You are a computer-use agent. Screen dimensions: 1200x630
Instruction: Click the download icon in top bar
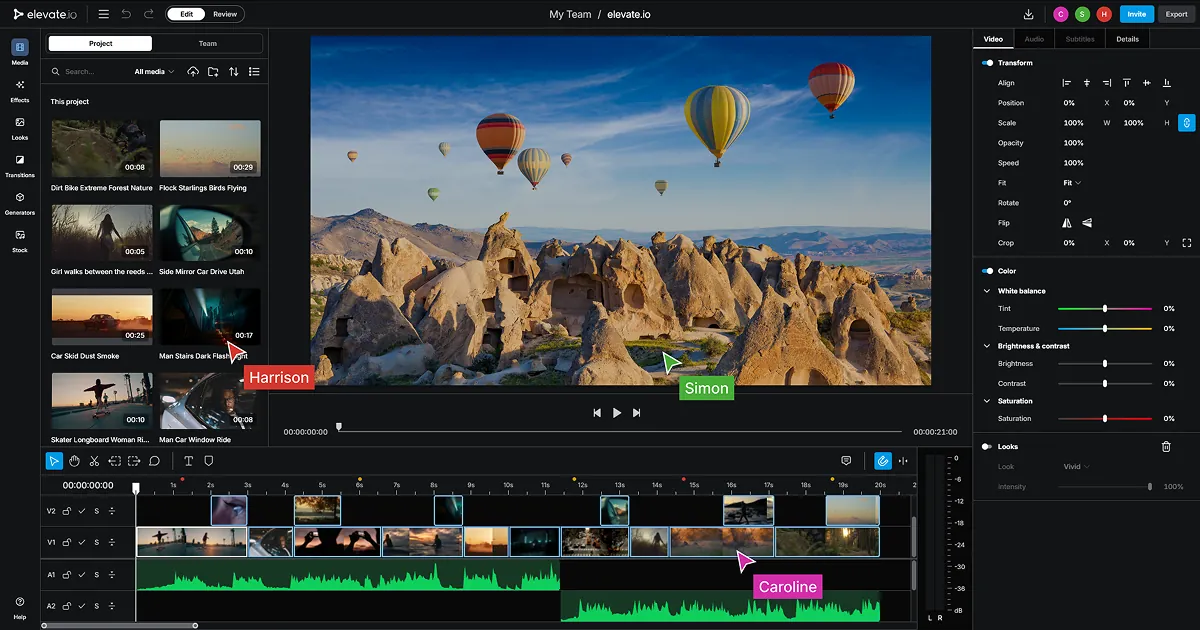(x=1029, y=14)
